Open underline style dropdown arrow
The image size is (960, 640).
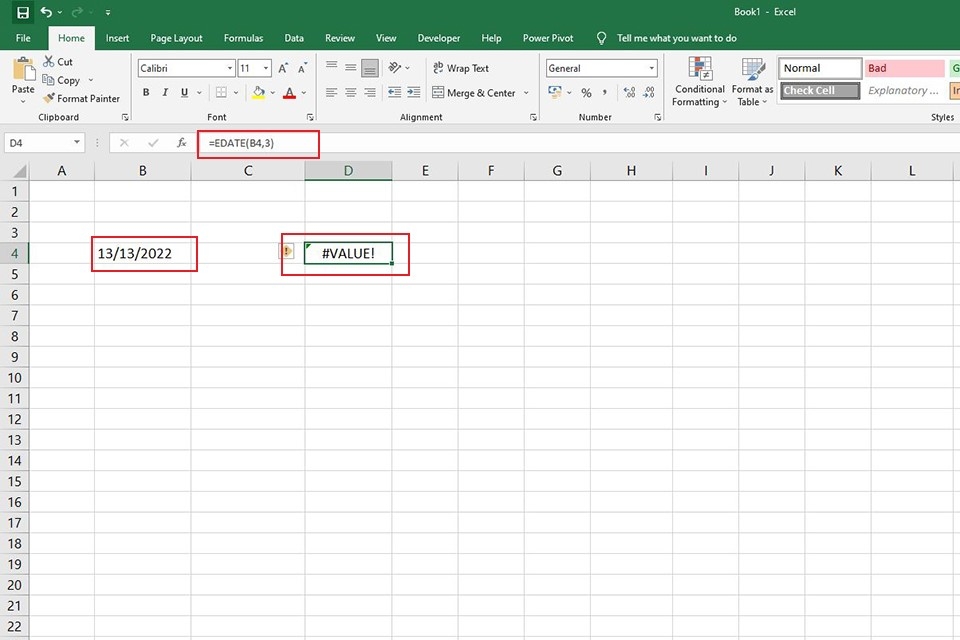pos(199,92)
